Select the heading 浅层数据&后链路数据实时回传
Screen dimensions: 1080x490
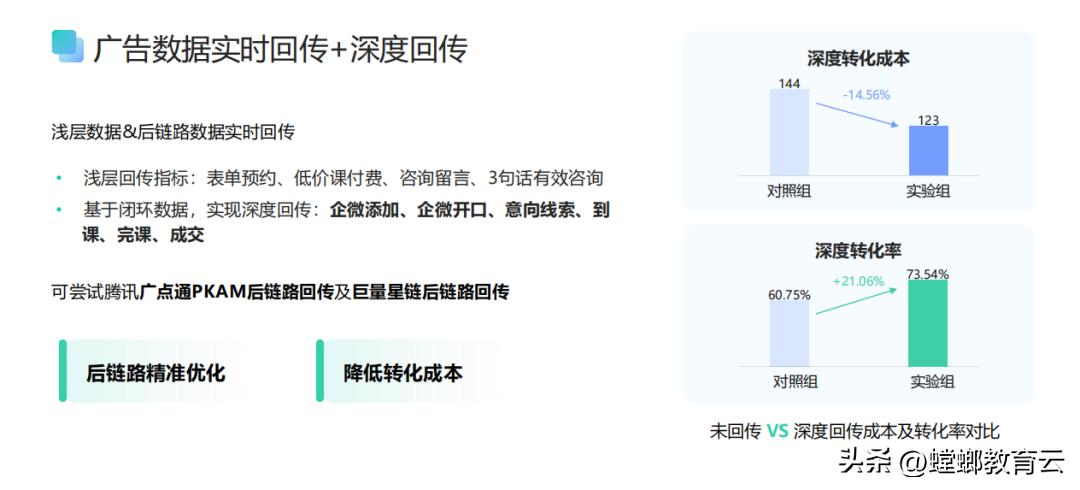[173, 132]
